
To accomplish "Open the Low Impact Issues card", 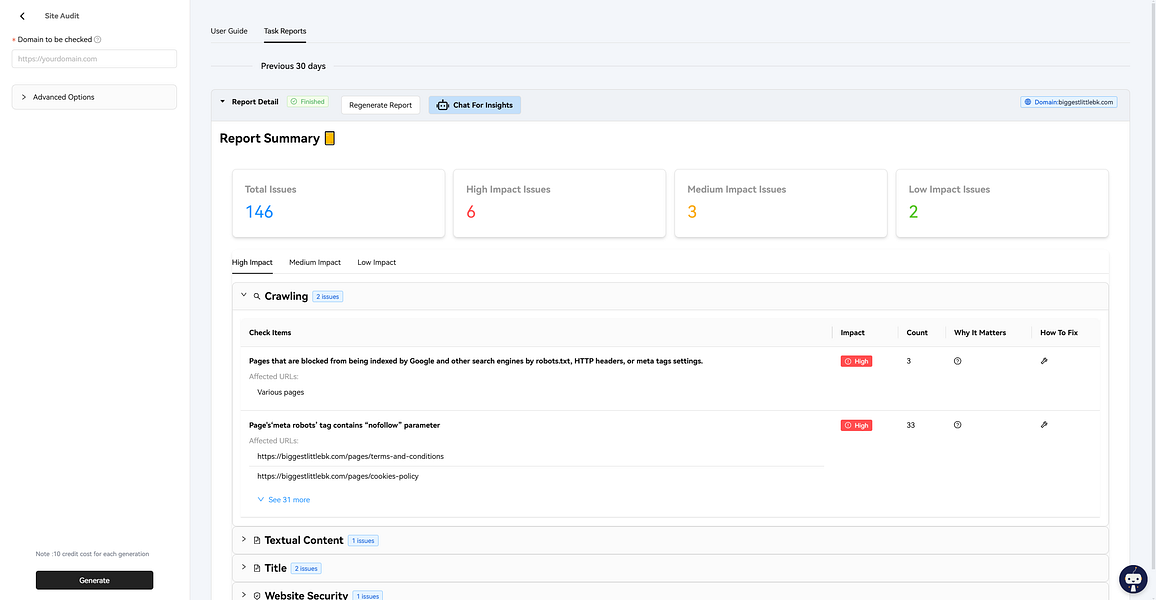I will point(1002,203).
